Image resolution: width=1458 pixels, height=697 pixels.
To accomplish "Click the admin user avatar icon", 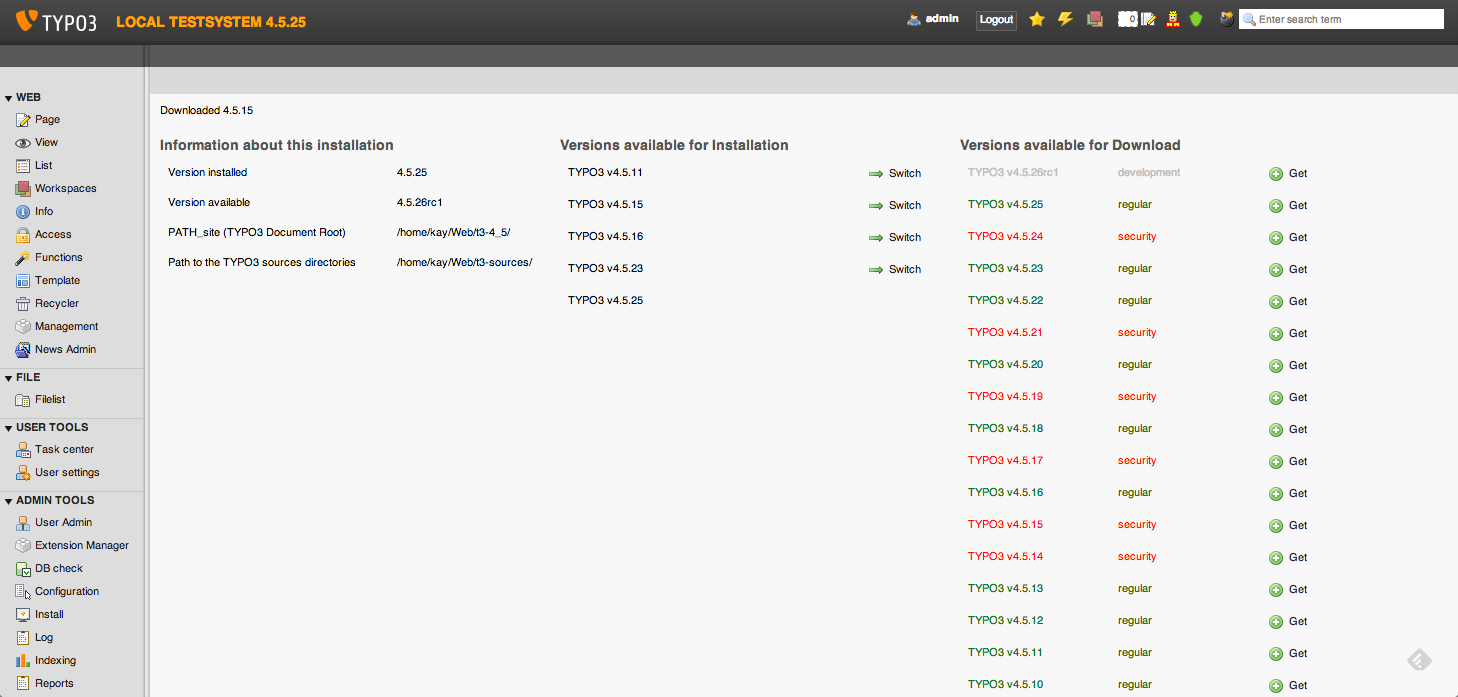I will click(914, 19).
